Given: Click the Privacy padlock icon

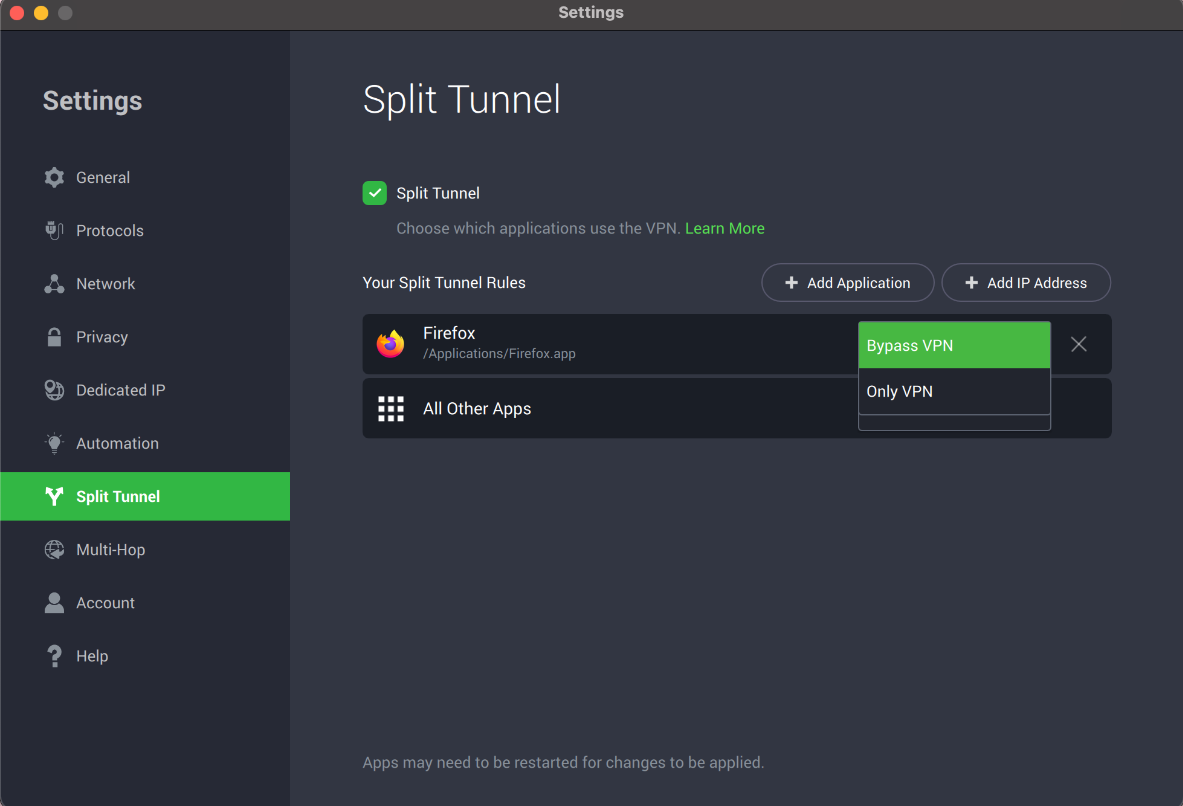Looking at the screenshot, I should (x=54, y=337).
